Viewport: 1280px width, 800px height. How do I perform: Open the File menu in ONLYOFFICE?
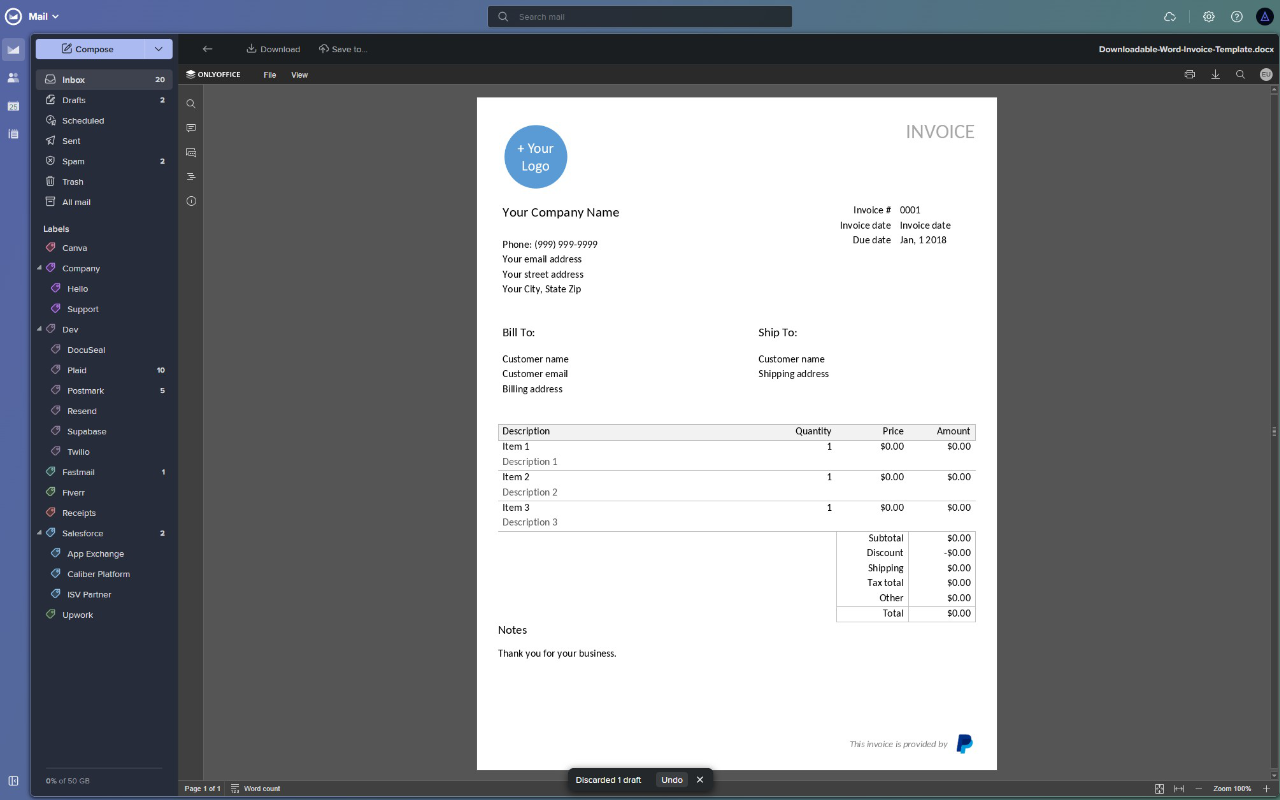pos(269,74)
